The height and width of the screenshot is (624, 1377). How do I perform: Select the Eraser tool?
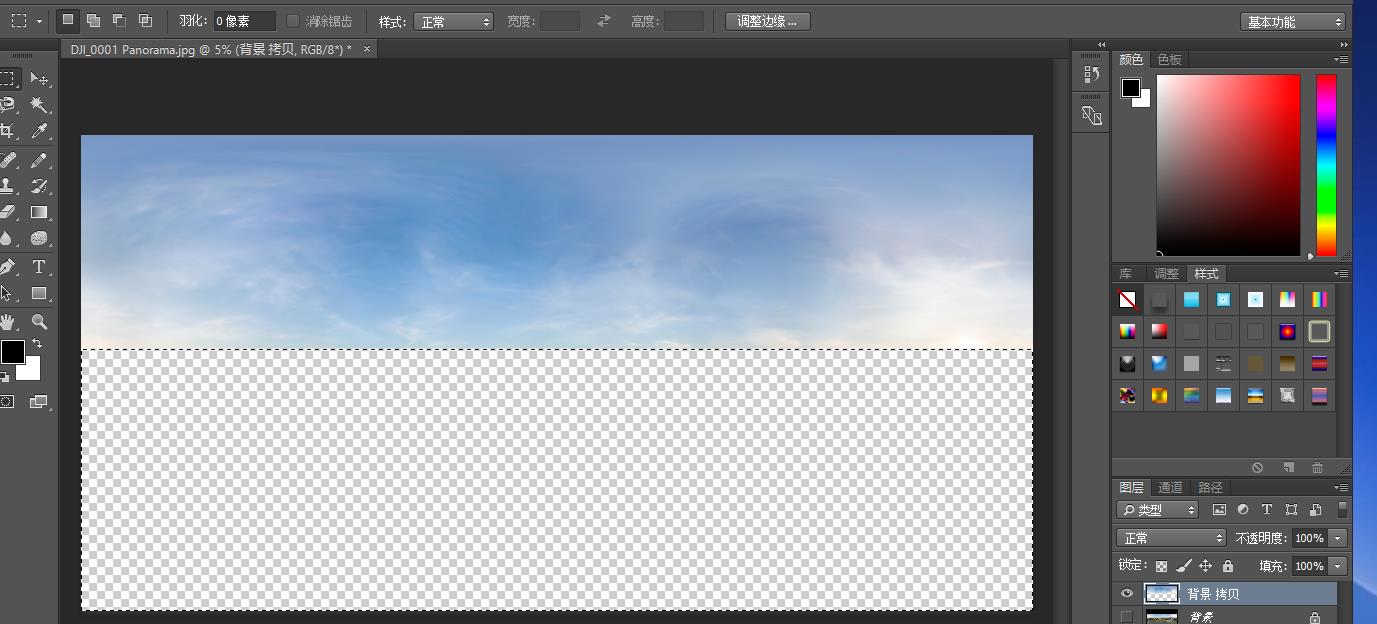(x=8, y=212)
